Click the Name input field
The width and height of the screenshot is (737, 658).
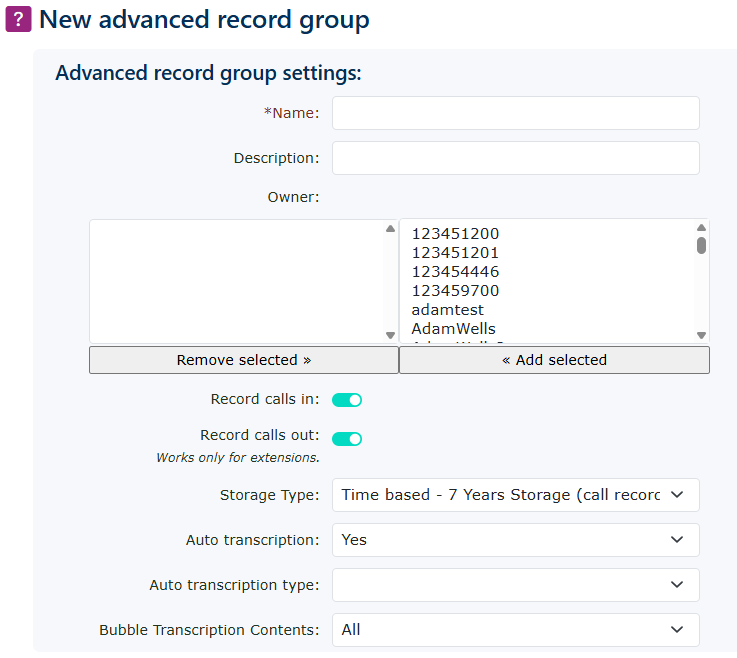(515, 113)
